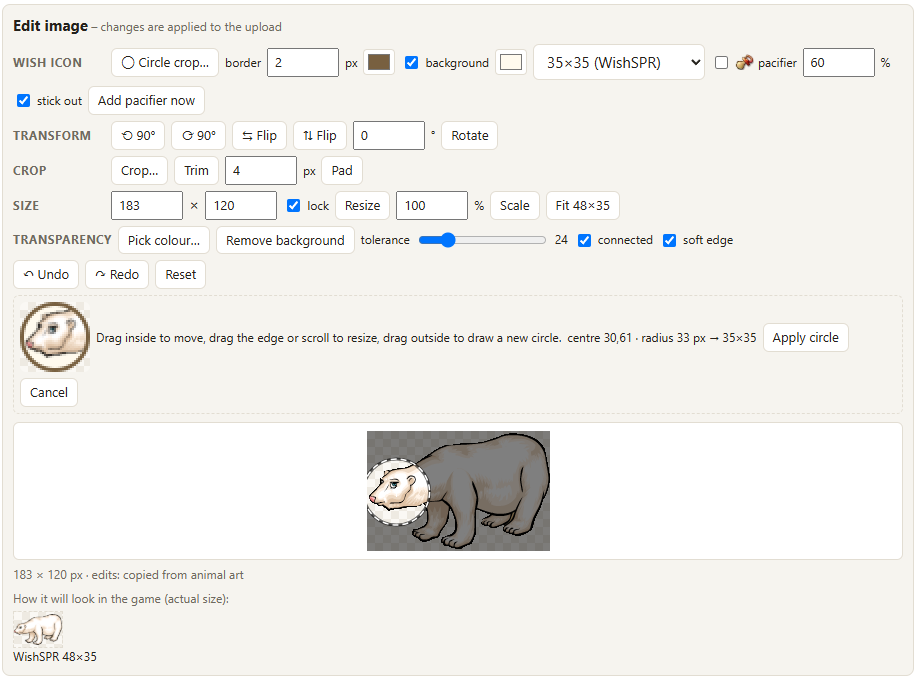Disable the soft edge checkbox
Image resolution: width=924 pixels, height=680 pixels.
pos(669,240)
